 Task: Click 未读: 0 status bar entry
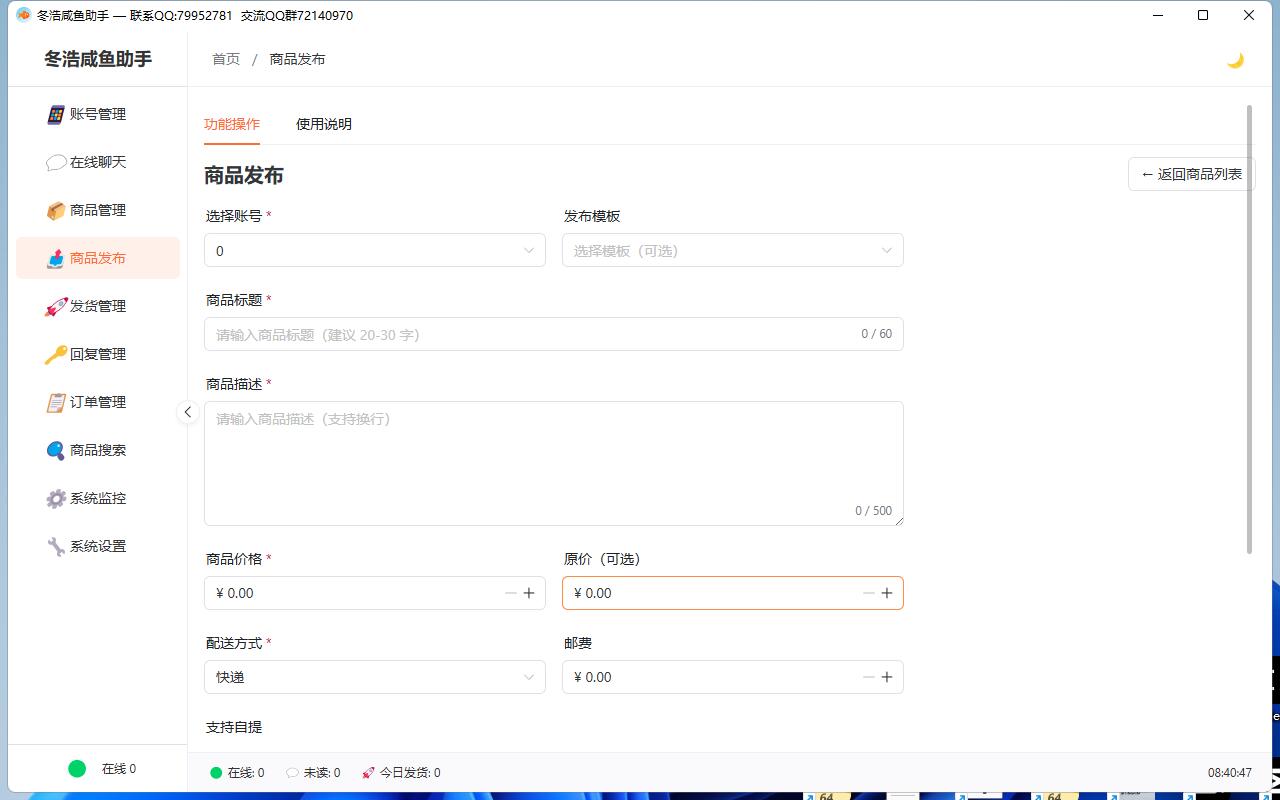click(313, 773)
